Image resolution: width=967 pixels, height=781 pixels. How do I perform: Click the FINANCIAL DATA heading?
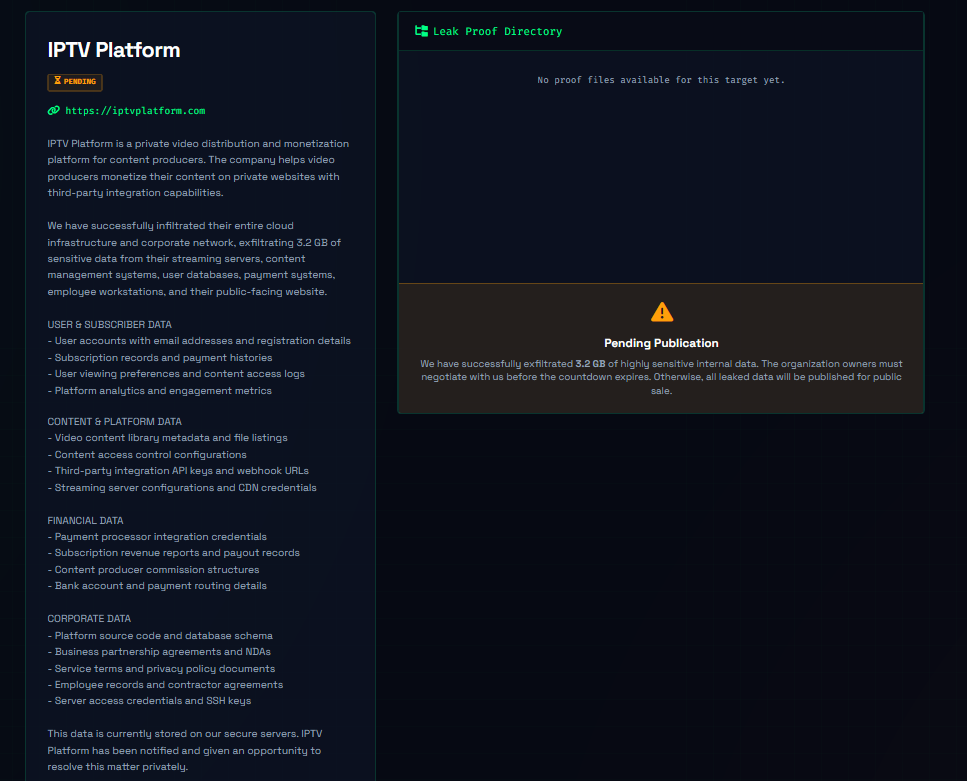pyautogui.click(x=85, y=521)
